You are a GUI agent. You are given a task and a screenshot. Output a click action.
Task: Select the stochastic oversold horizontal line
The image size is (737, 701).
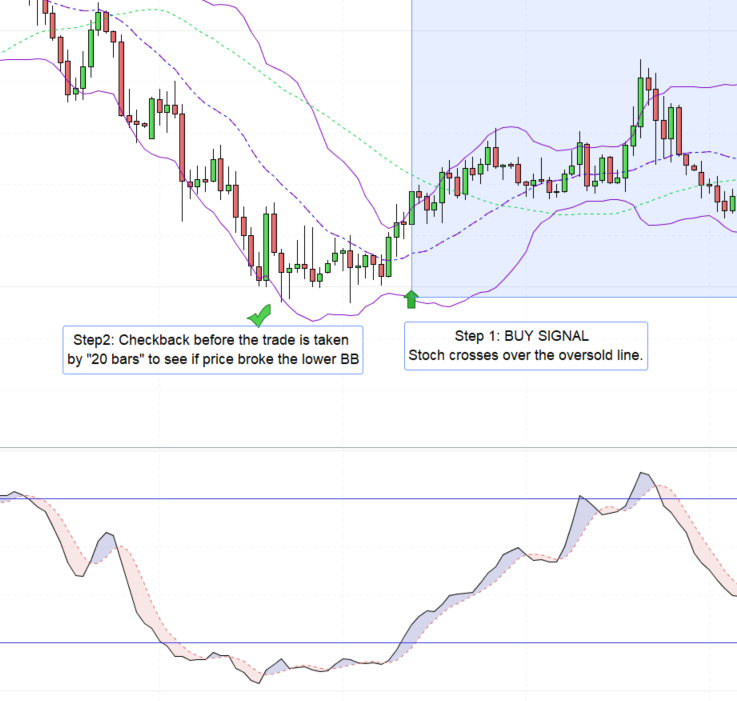click(x=368, y=642)
